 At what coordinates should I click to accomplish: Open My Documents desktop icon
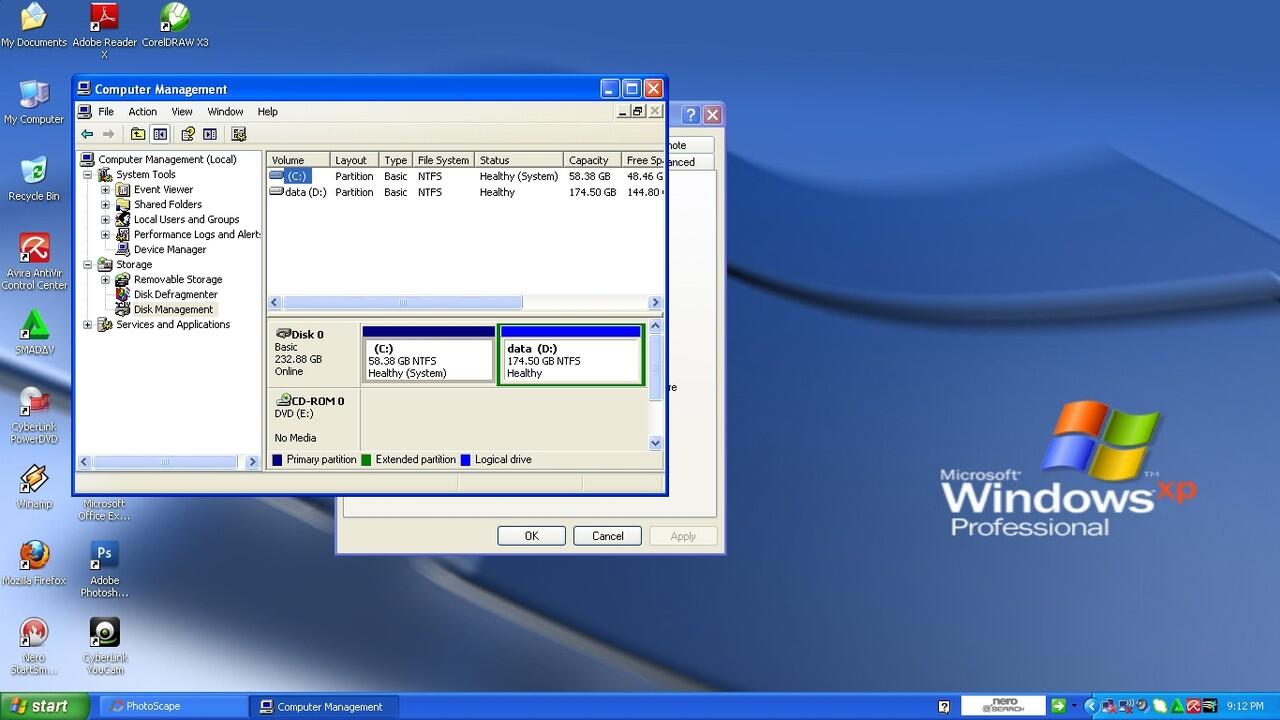click(x=34, y=25)
